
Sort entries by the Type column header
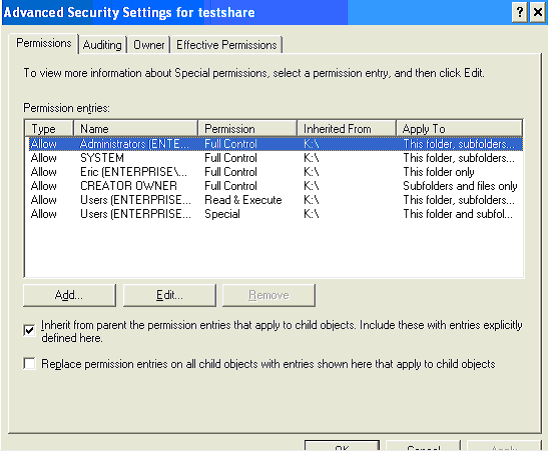49,128
